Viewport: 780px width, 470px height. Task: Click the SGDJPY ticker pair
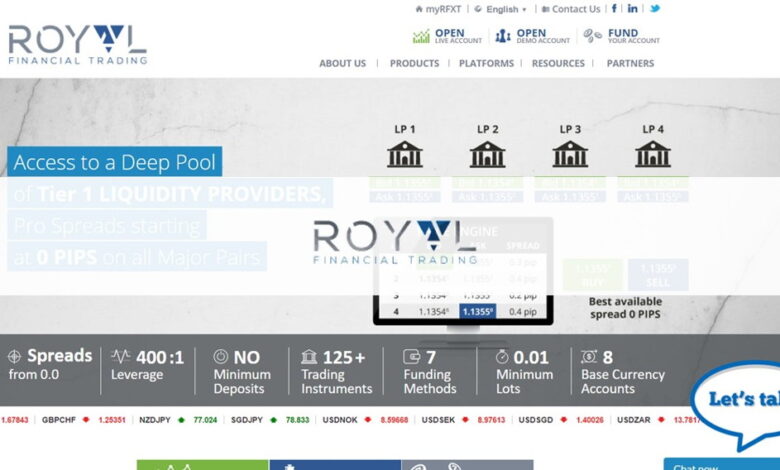247,420
